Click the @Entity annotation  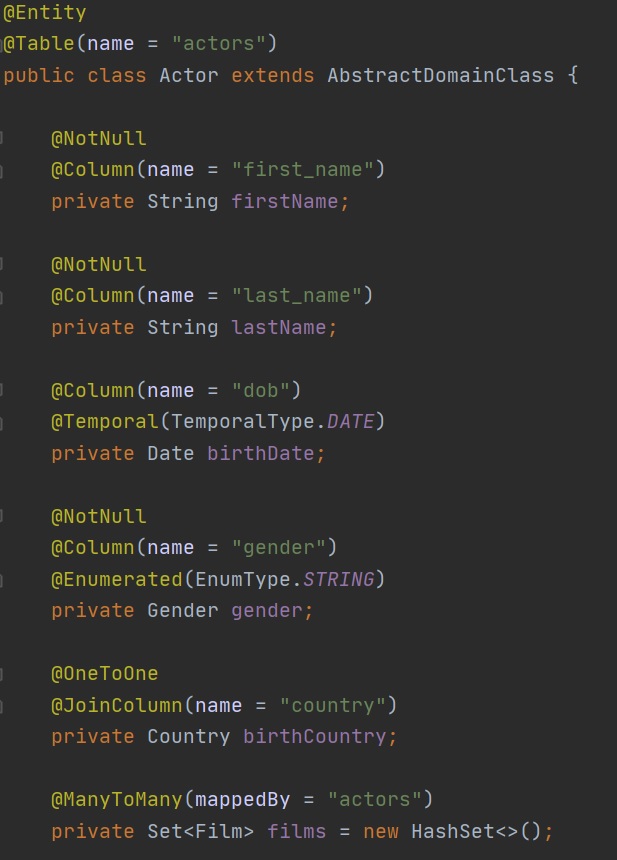(x=45, y=13)
